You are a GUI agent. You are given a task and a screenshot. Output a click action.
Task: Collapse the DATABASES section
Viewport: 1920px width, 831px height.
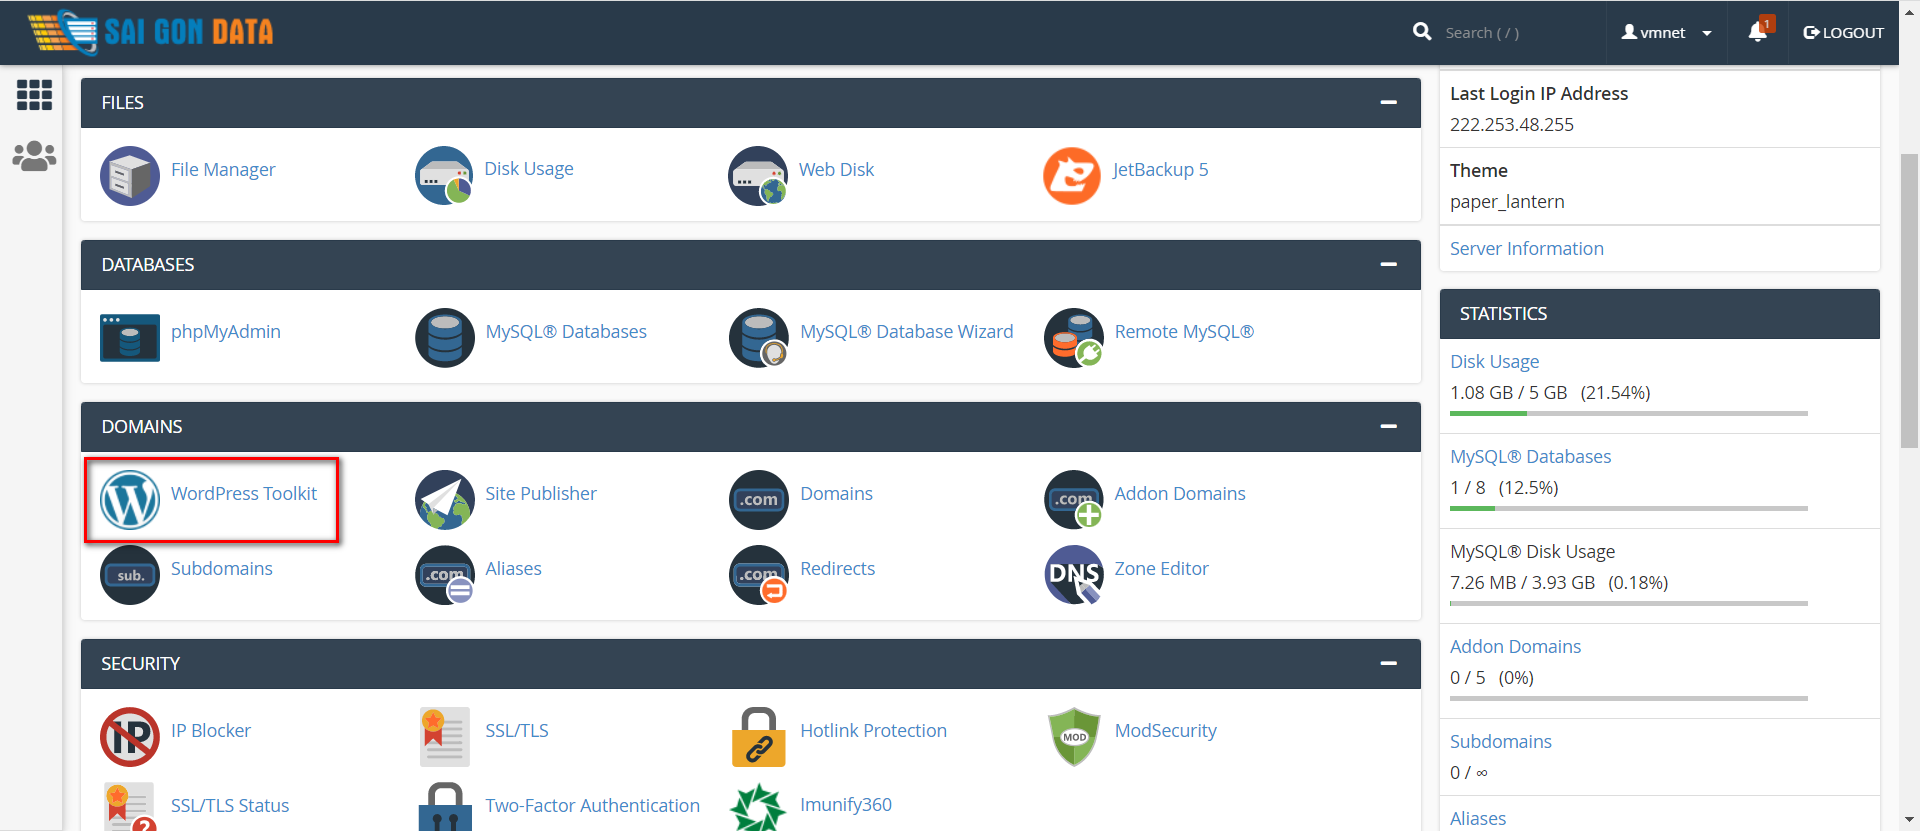[1388, 264]
